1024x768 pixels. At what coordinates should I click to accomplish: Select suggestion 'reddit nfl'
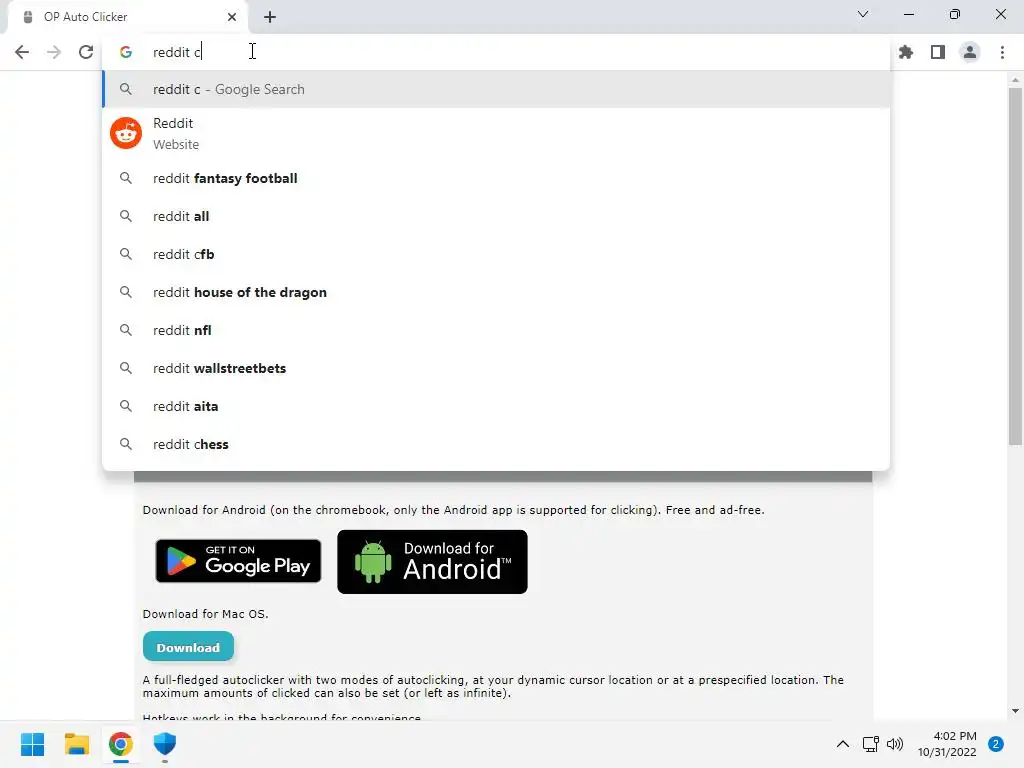tap(496, 330)
